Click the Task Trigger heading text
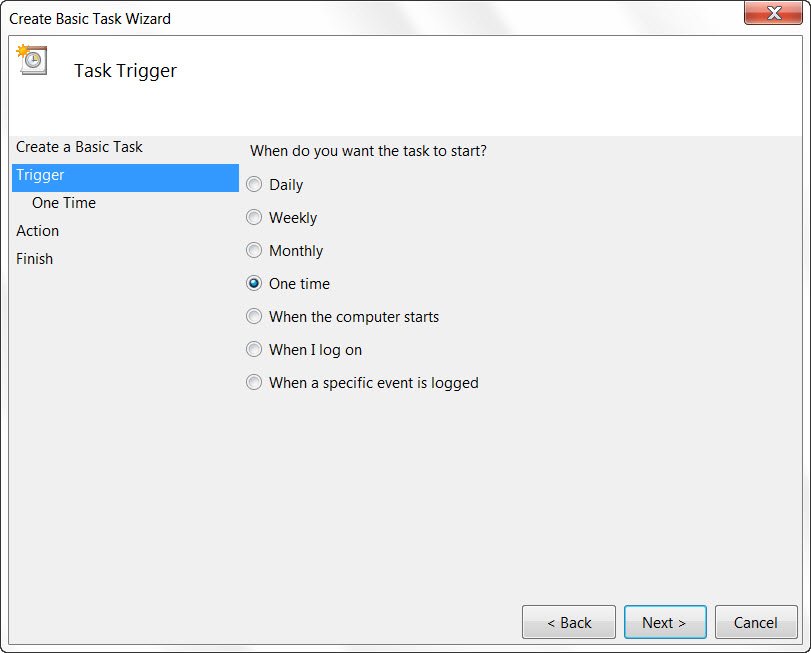Screen dimensions: 811x653 (124, 70)
